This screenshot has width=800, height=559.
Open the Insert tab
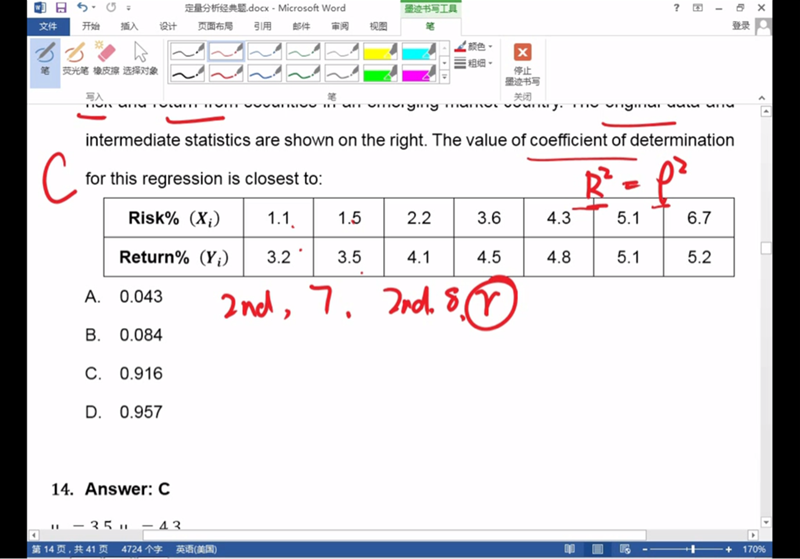[x=129, y=26]
